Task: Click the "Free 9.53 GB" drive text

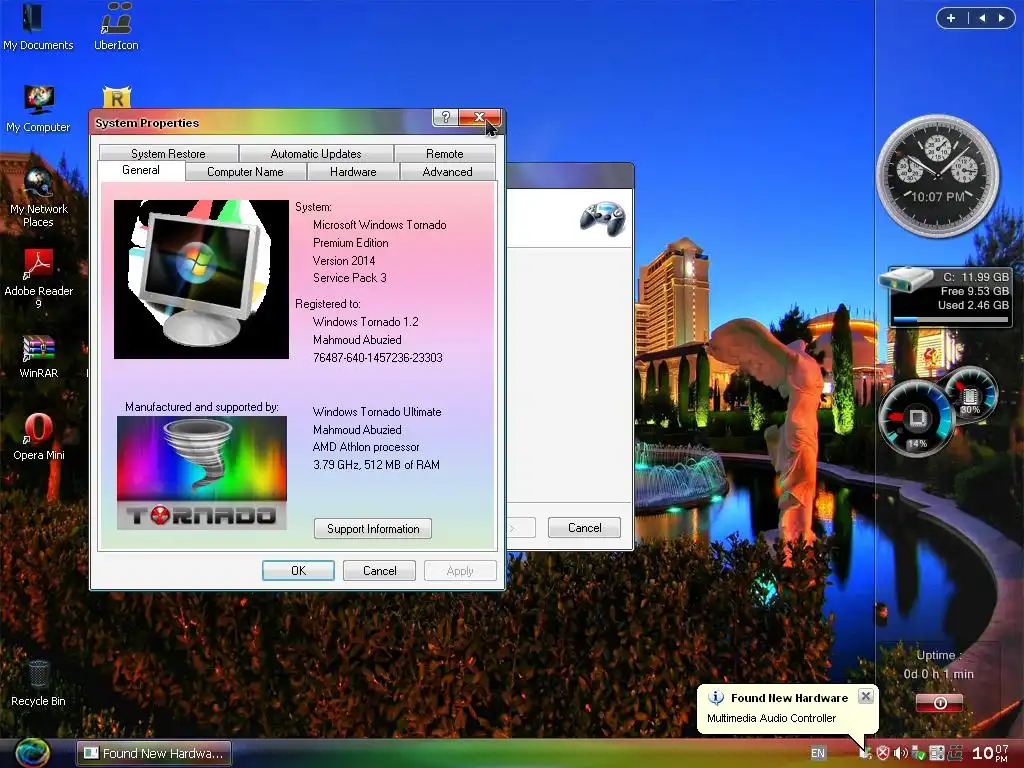Action: pyautogui.click(x=974, y=291)
